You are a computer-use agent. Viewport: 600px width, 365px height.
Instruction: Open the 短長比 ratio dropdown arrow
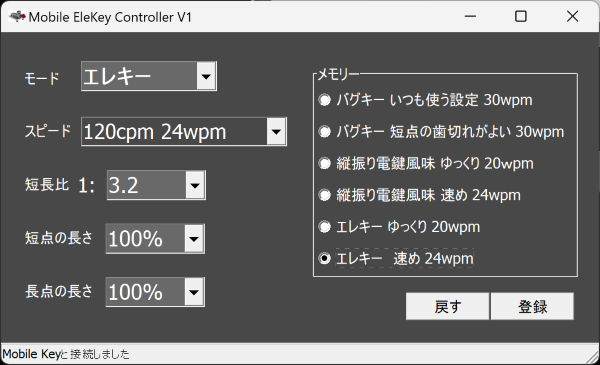[195, 185]
